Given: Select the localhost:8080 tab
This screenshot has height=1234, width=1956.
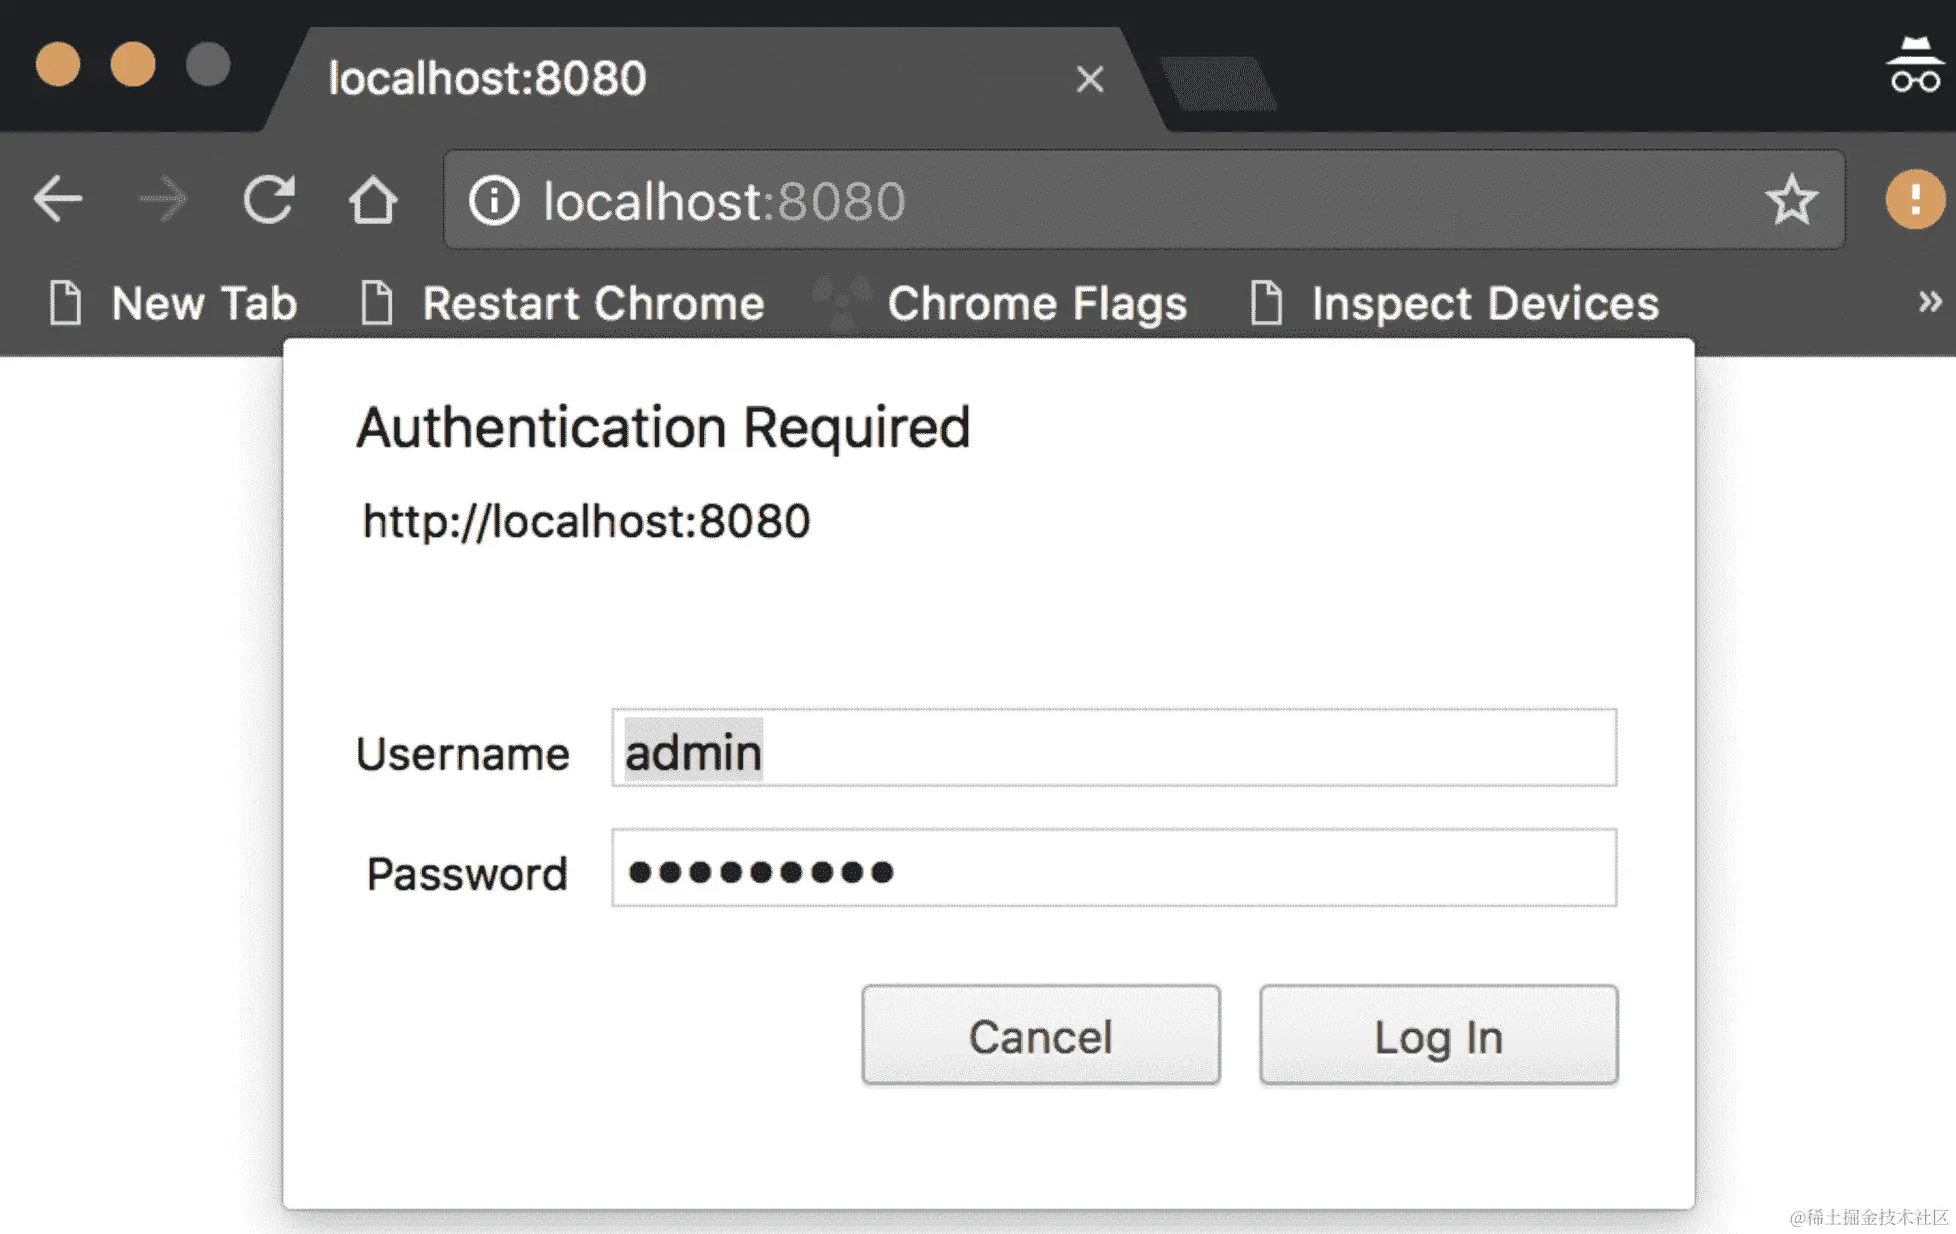Looking at the screenshot, I should coord(600,78).
